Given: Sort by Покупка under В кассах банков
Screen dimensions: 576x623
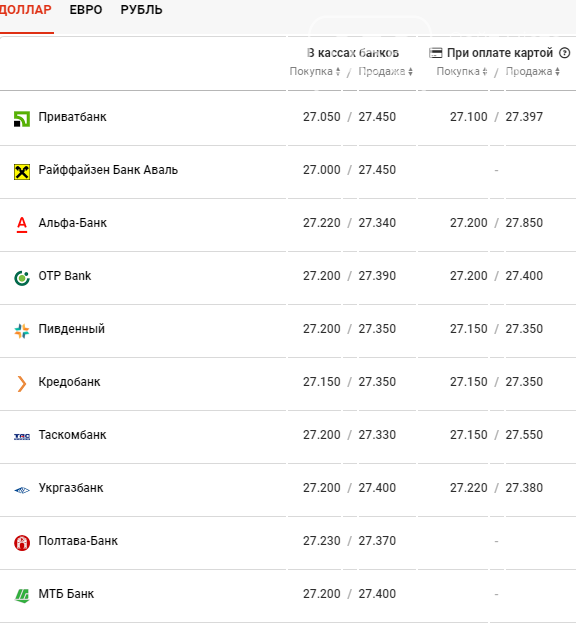Looking at the screenshot, I should tap(315, 72).
